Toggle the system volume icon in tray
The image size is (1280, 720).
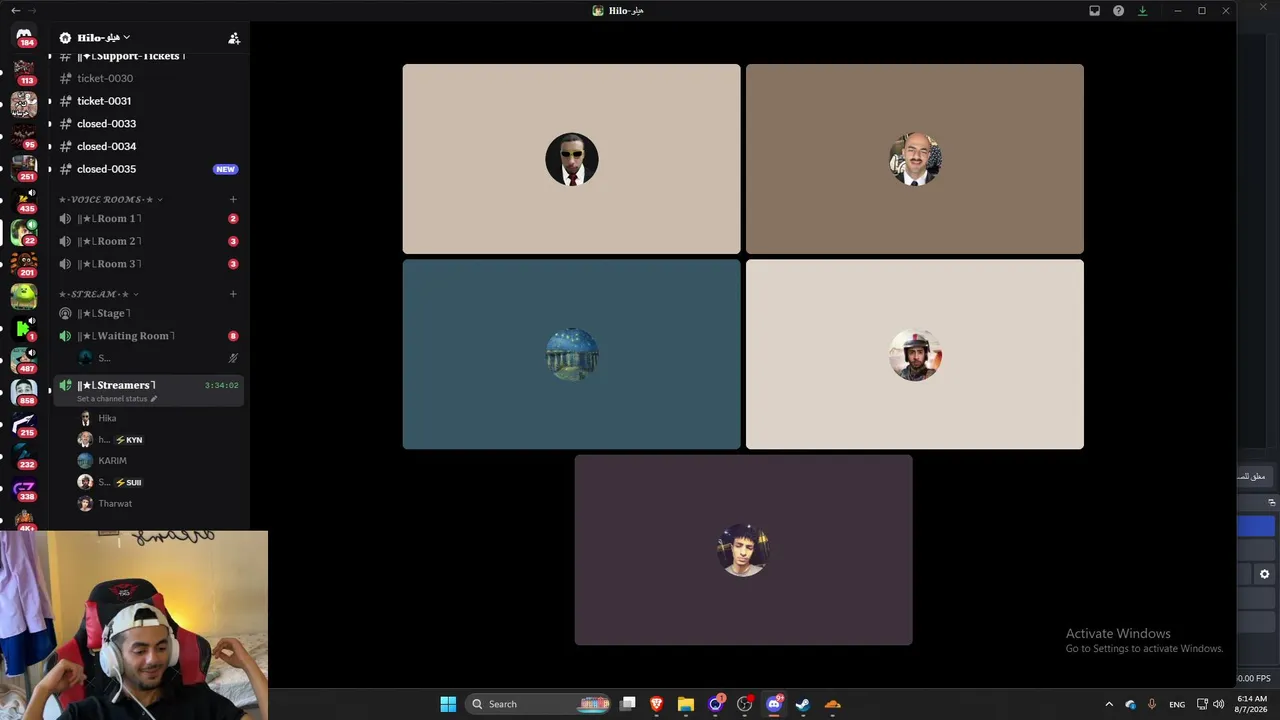pyautogui.click(x=1218, y=704)
